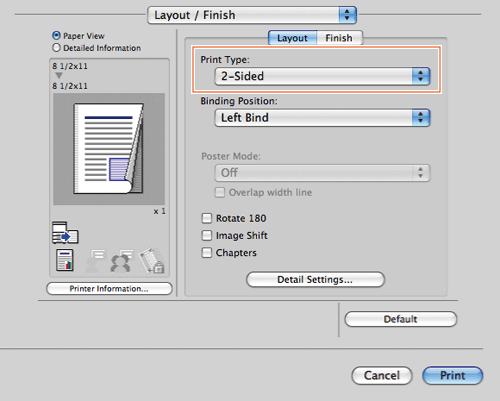Click the Poster Mode label

coord(231,156)
